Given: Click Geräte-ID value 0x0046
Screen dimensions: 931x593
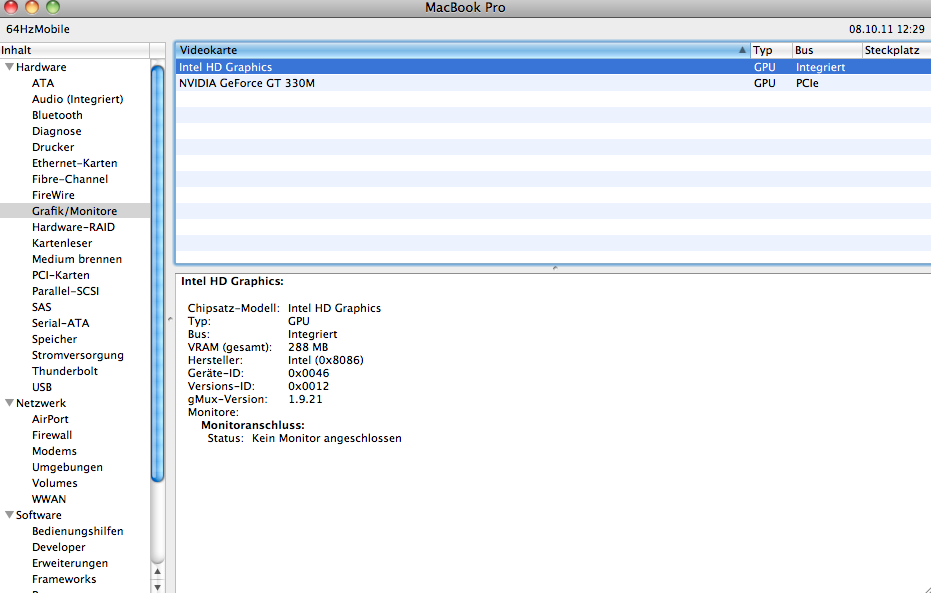Looking at the screenshot, I should (308, 373).
